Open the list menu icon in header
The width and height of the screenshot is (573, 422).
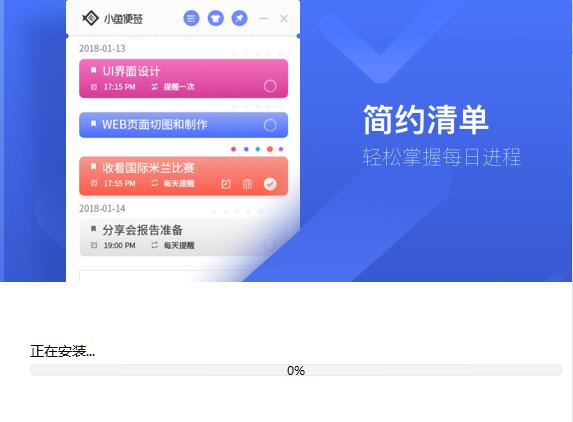click(x=191, y=18)
